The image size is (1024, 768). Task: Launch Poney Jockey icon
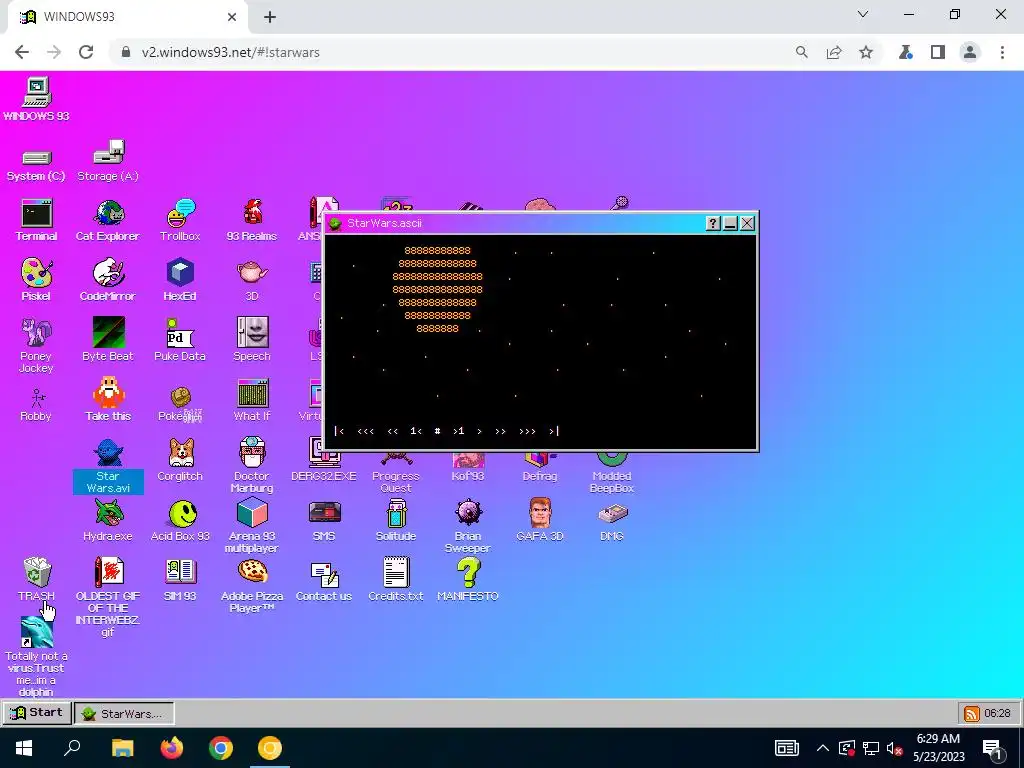pos(37,333)
